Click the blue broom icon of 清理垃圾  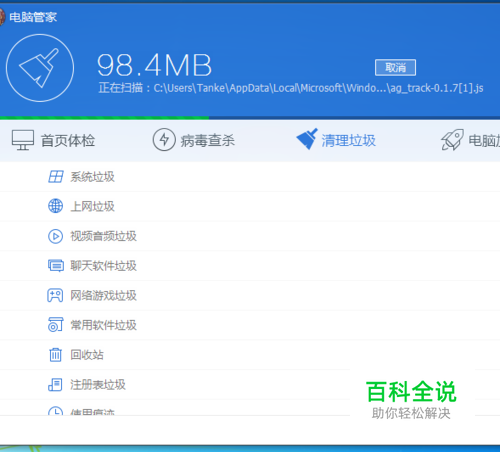(307, 139)
